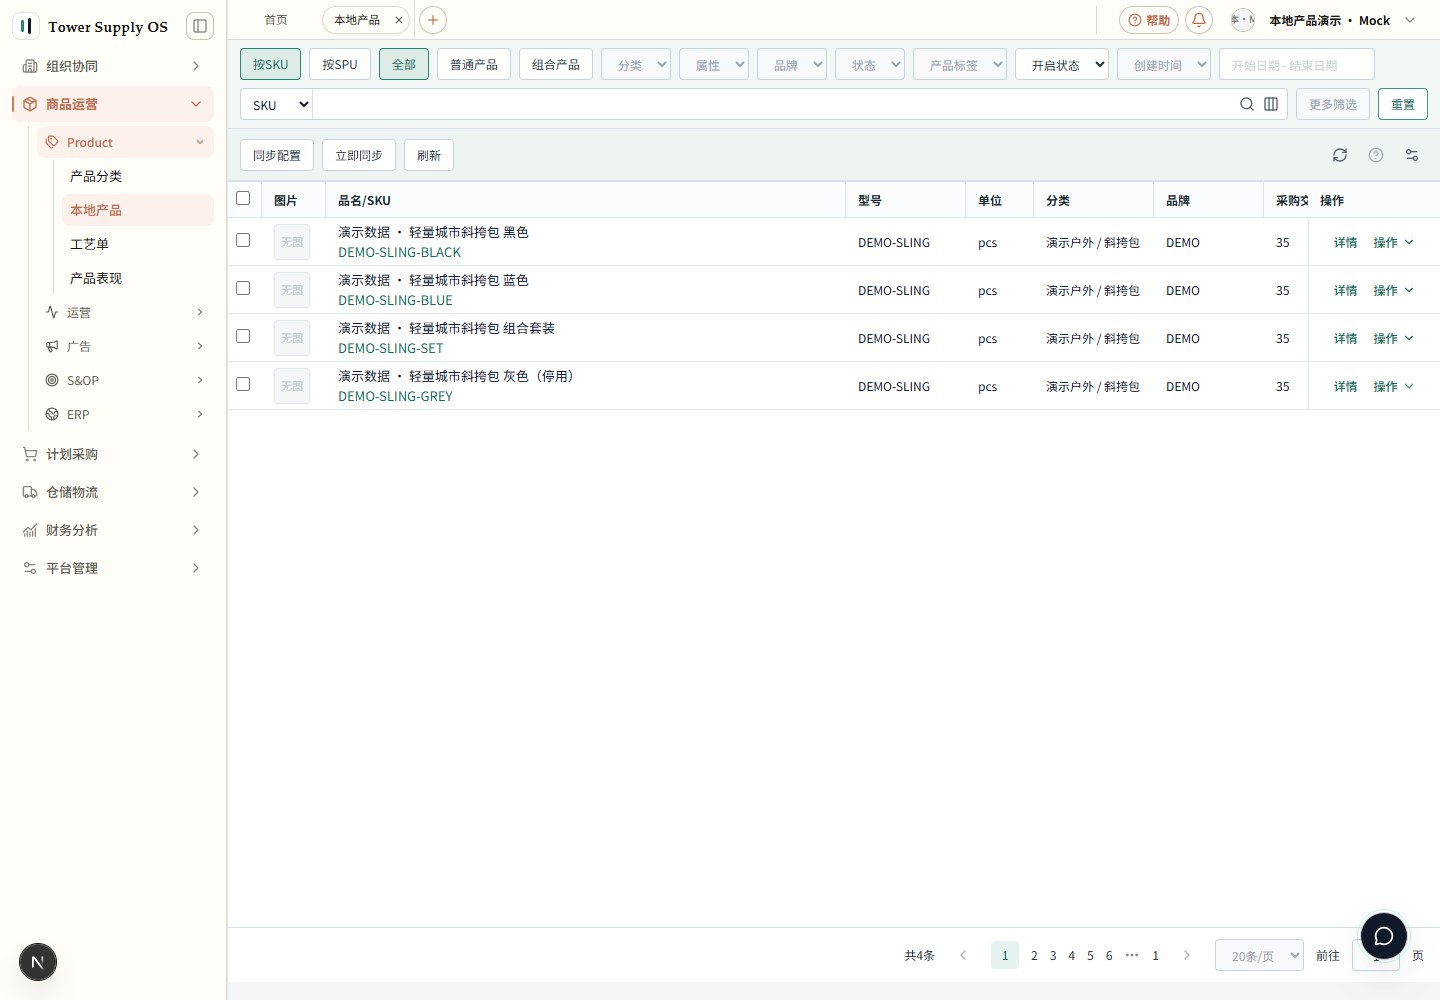Open 详情 for DEMO-SLING-BLUE row

coord(1345,290)
